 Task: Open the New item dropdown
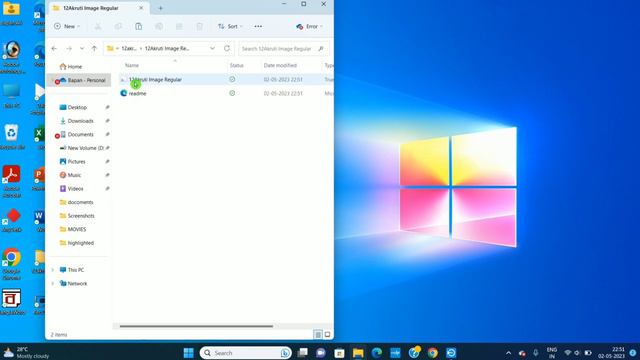67,27
